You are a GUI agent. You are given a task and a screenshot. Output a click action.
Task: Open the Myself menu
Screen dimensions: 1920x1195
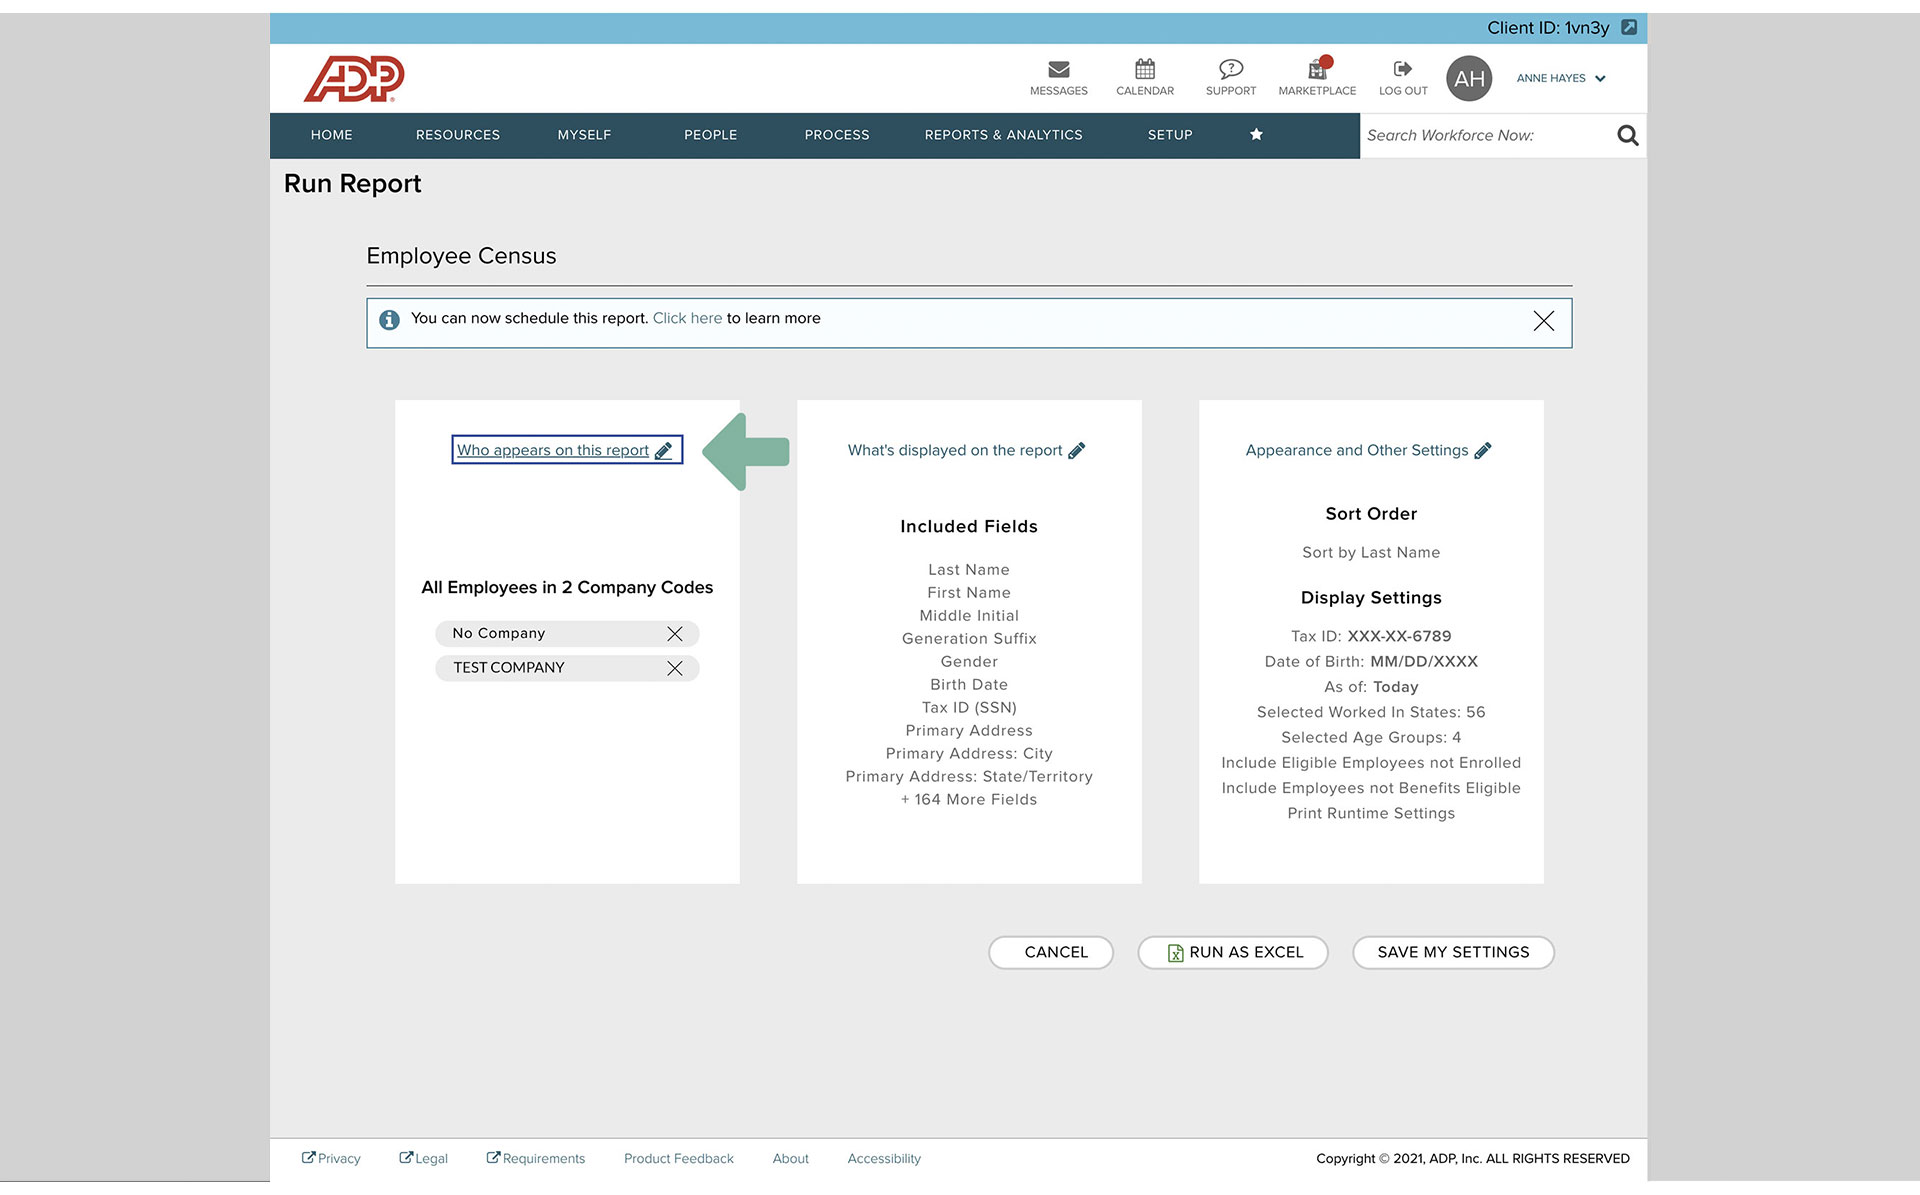[584, 135]
